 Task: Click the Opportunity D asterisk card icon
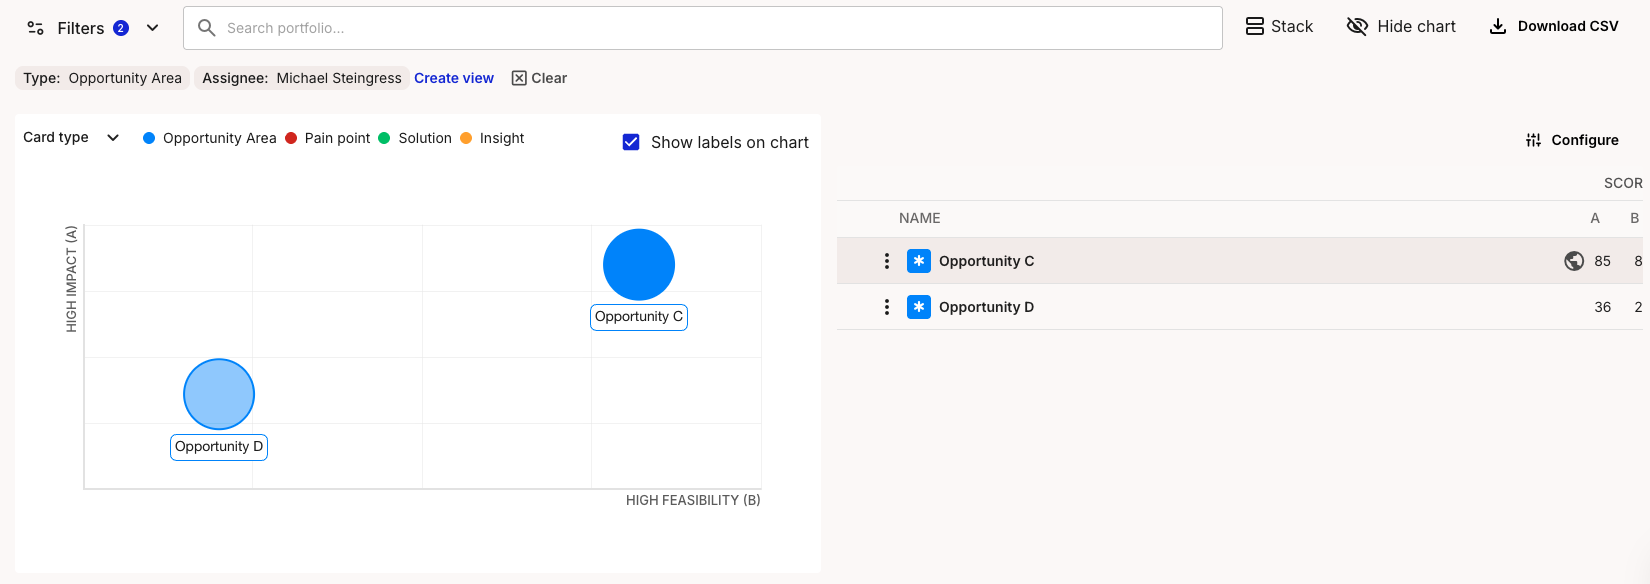pyautogui.click(x=919, y=307)
